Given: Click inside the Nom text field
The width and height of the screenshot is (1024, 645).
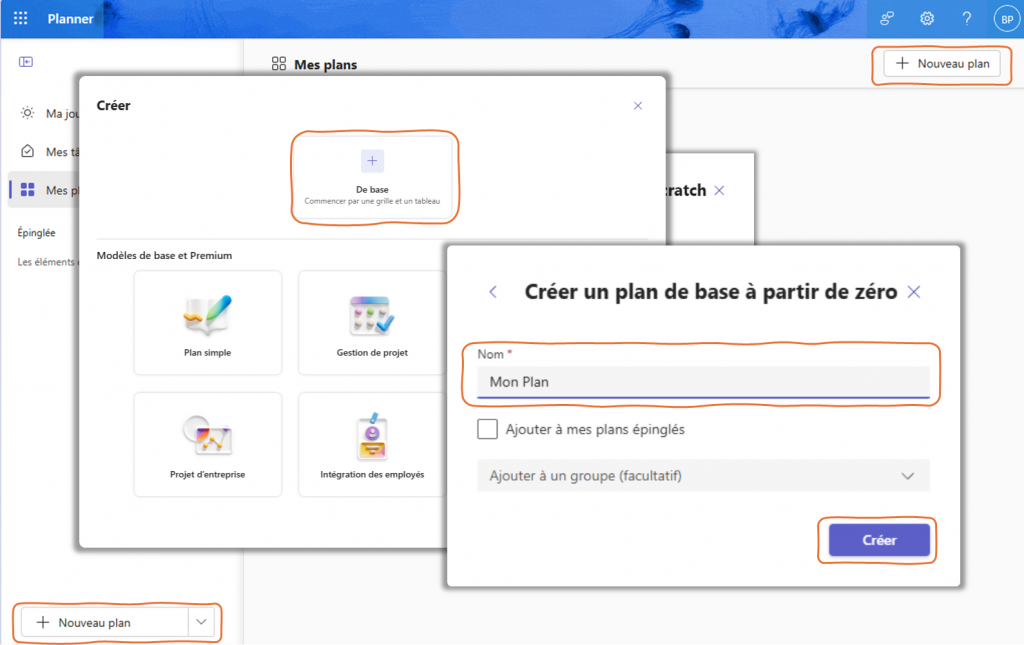Looking at the screenshot, I should (x=703, y=382).
